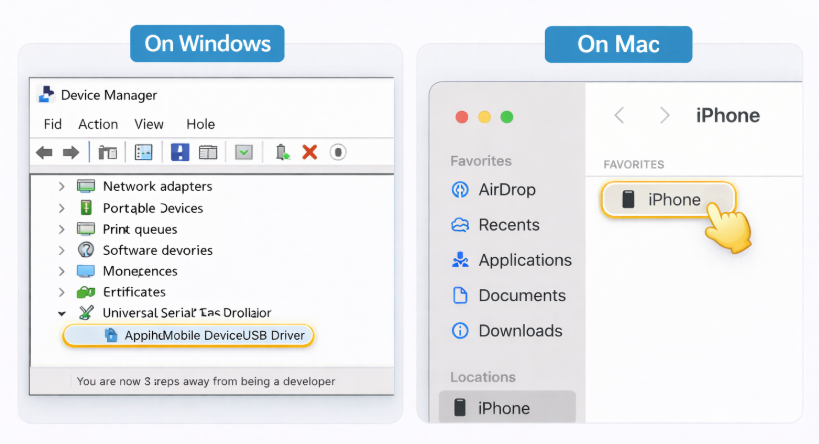Click the red close window dot

point(462,117)
